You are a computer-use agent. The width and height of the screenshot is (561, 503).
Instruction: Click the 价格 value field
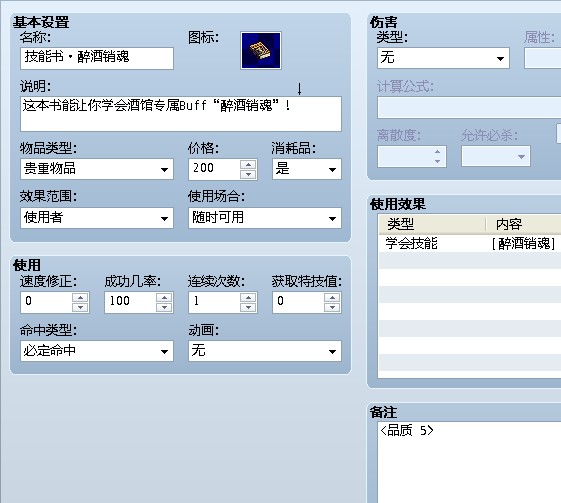click(x=214, y=169)
